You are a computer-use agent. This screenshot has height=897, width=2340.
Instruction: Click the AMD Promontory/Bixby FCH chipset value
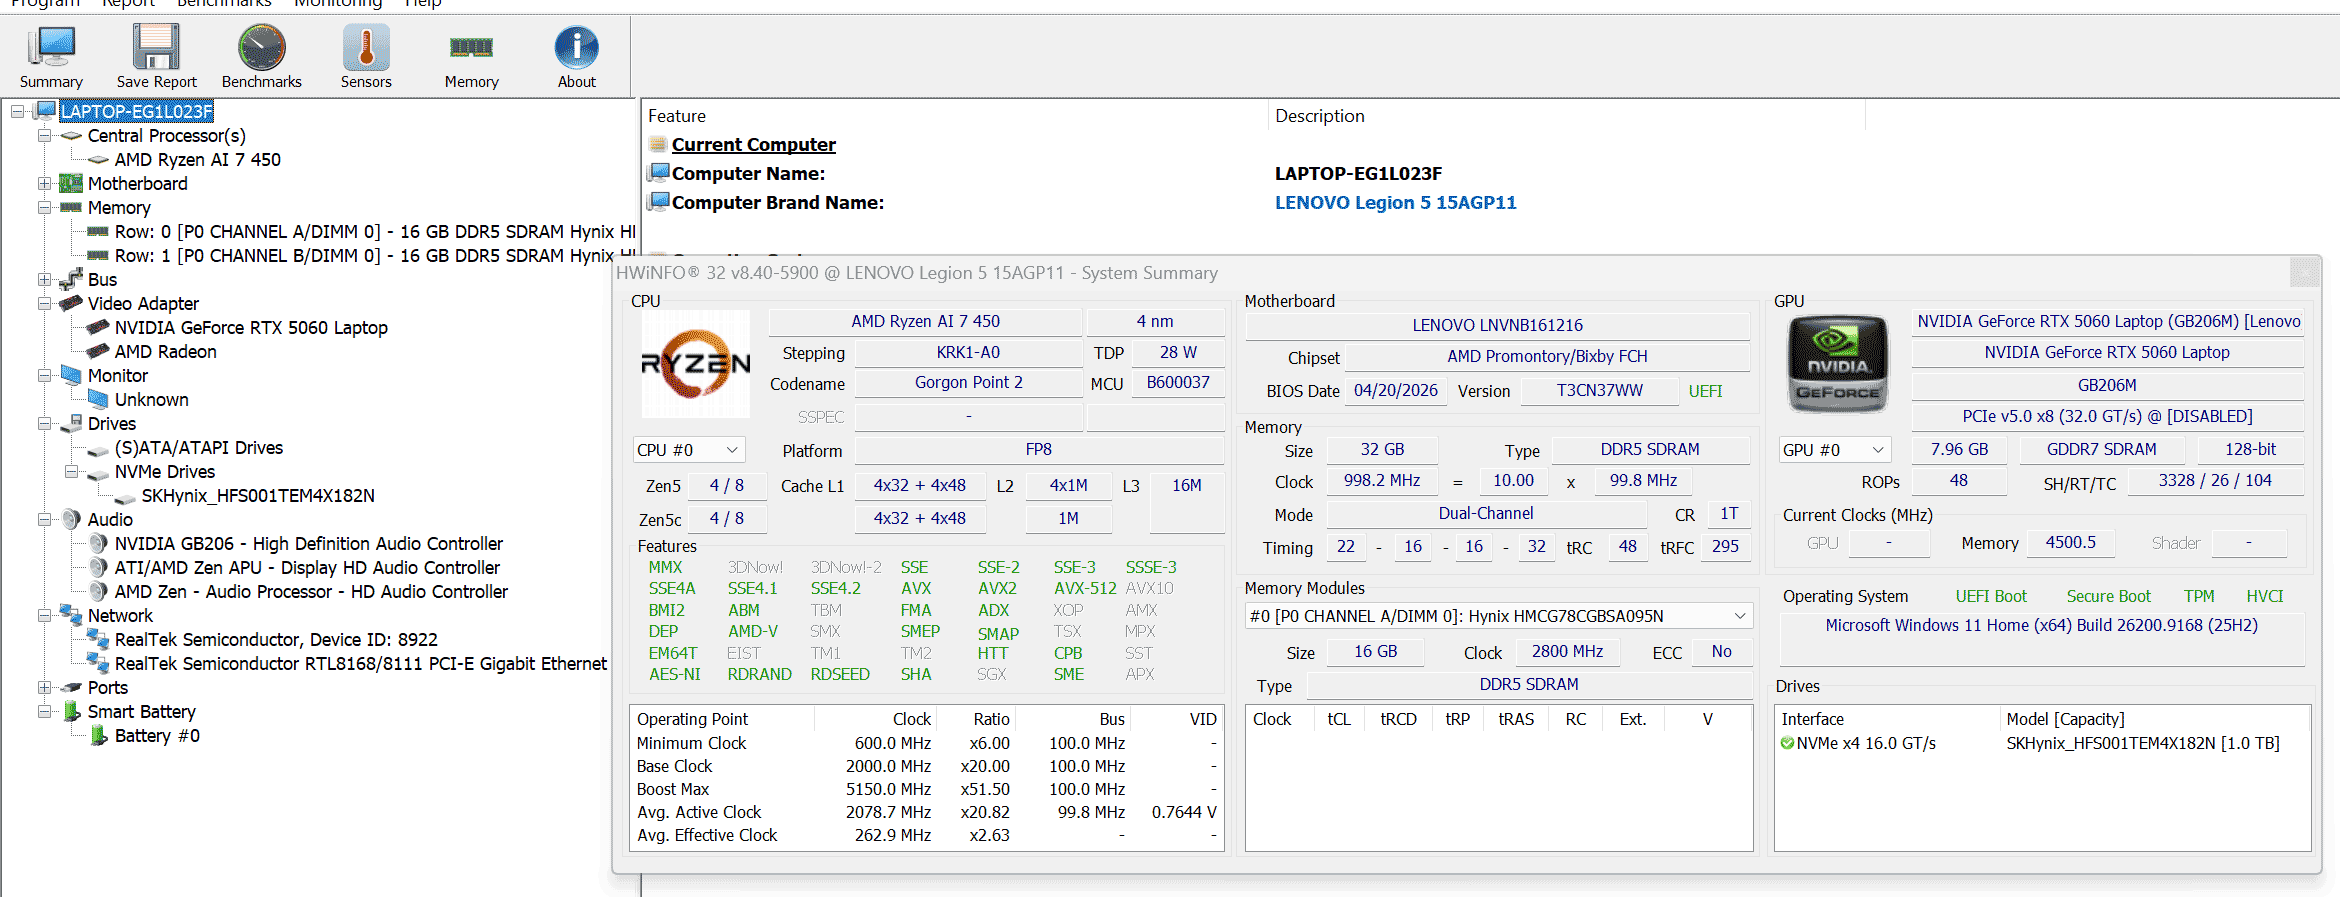click(1547, 356)
